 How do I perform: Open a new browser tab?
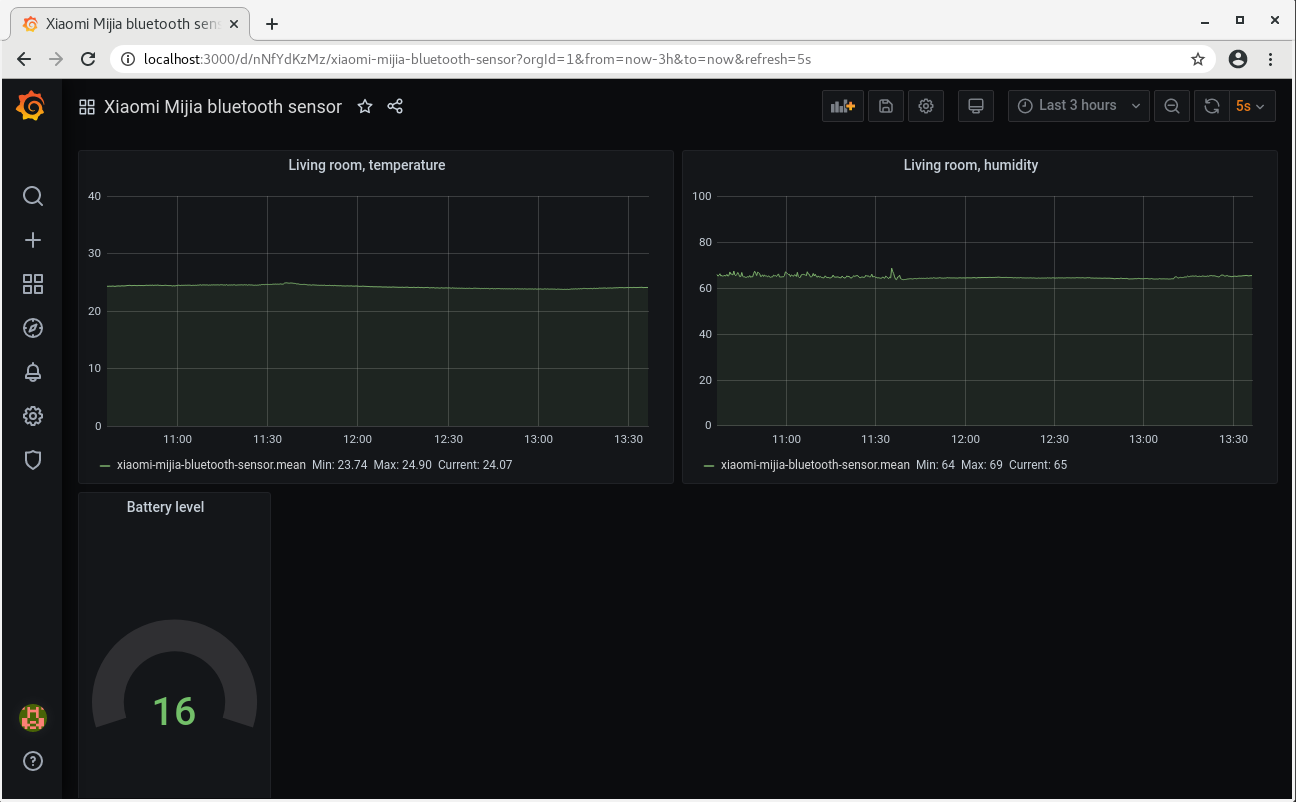[272, 24]
